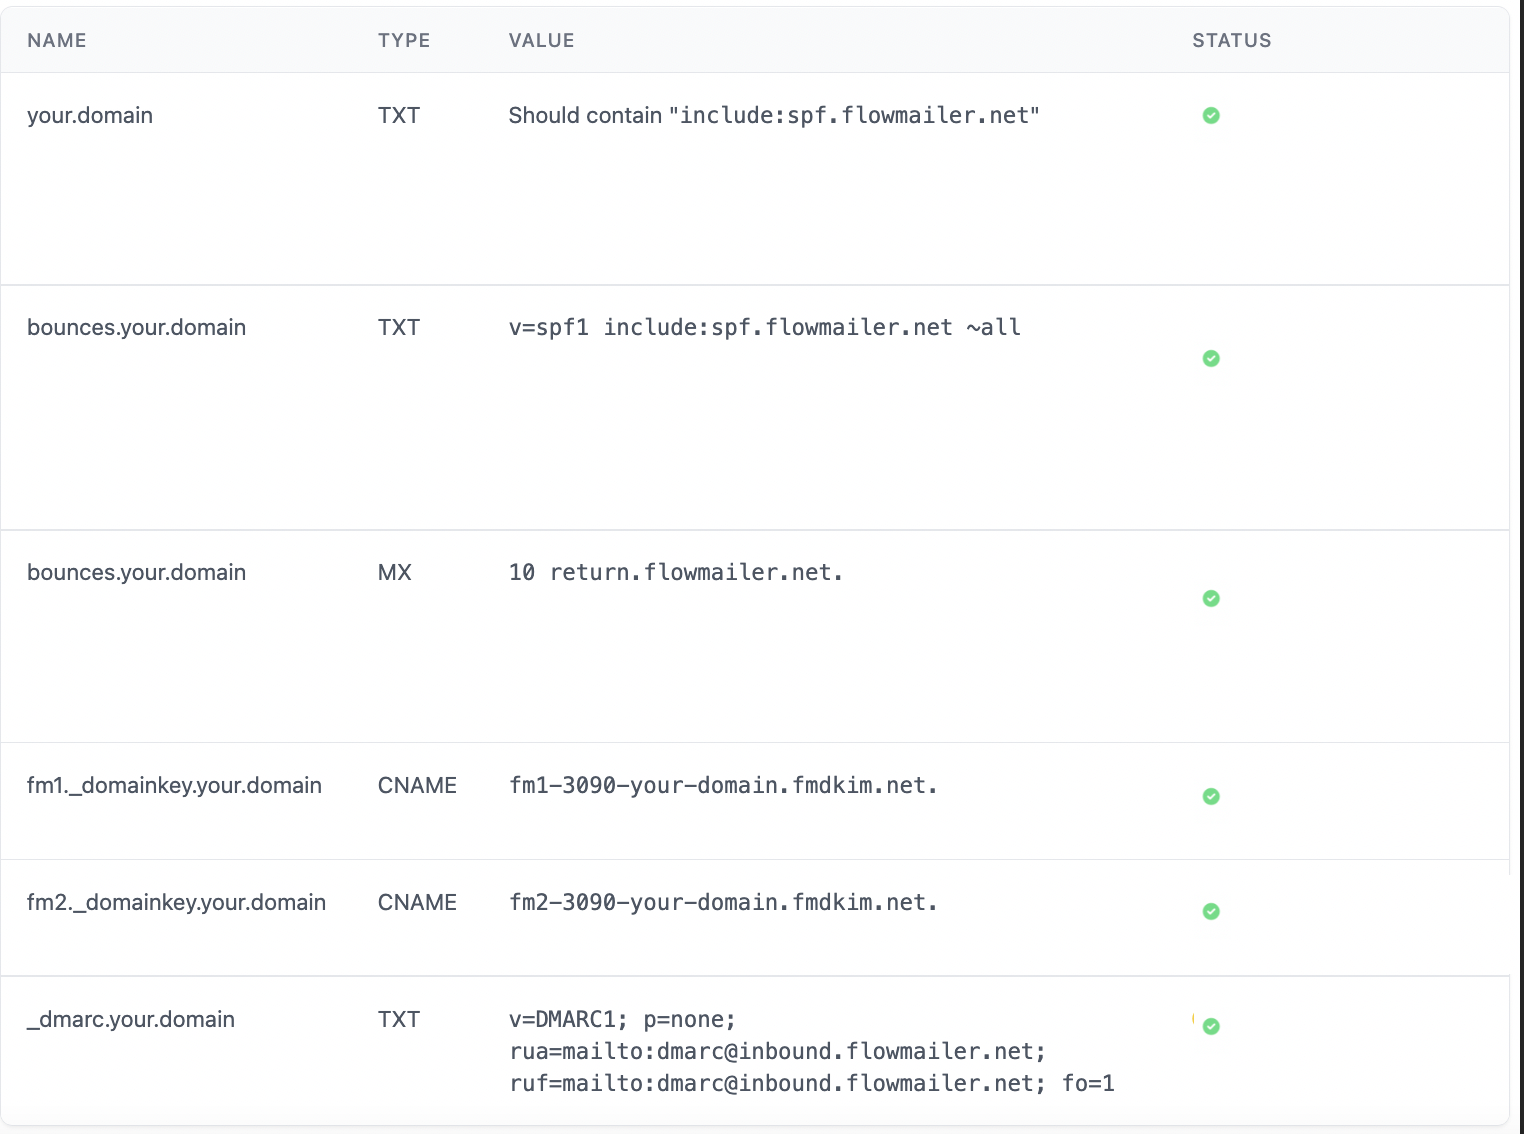Click green check status for your.domain TXT row
This screenshot has width=1524, height=1134.
pyautogui.click(x=1211, y=116)
